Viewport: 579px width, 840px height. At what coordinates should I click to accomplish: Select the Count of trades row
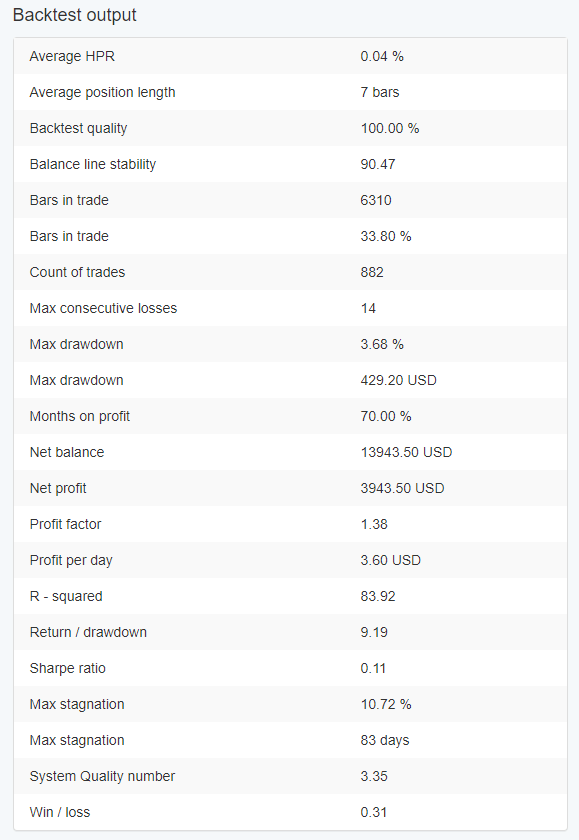click(x=290, y=272)
